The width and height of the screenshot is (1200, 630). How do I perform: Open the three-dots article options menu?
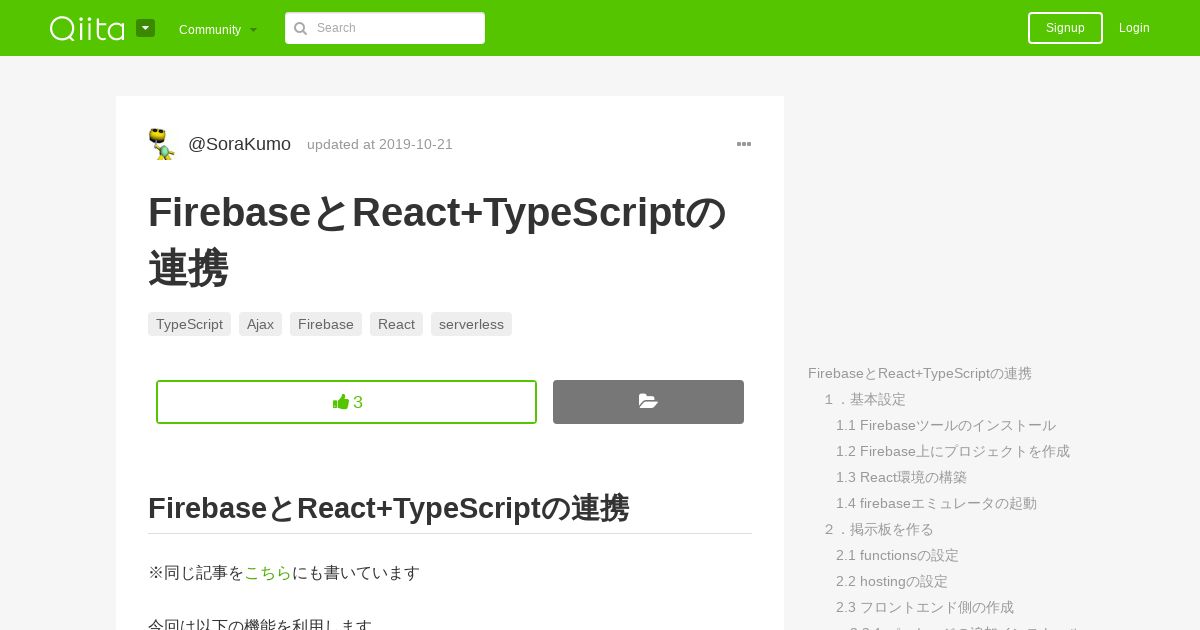point(744,144)
